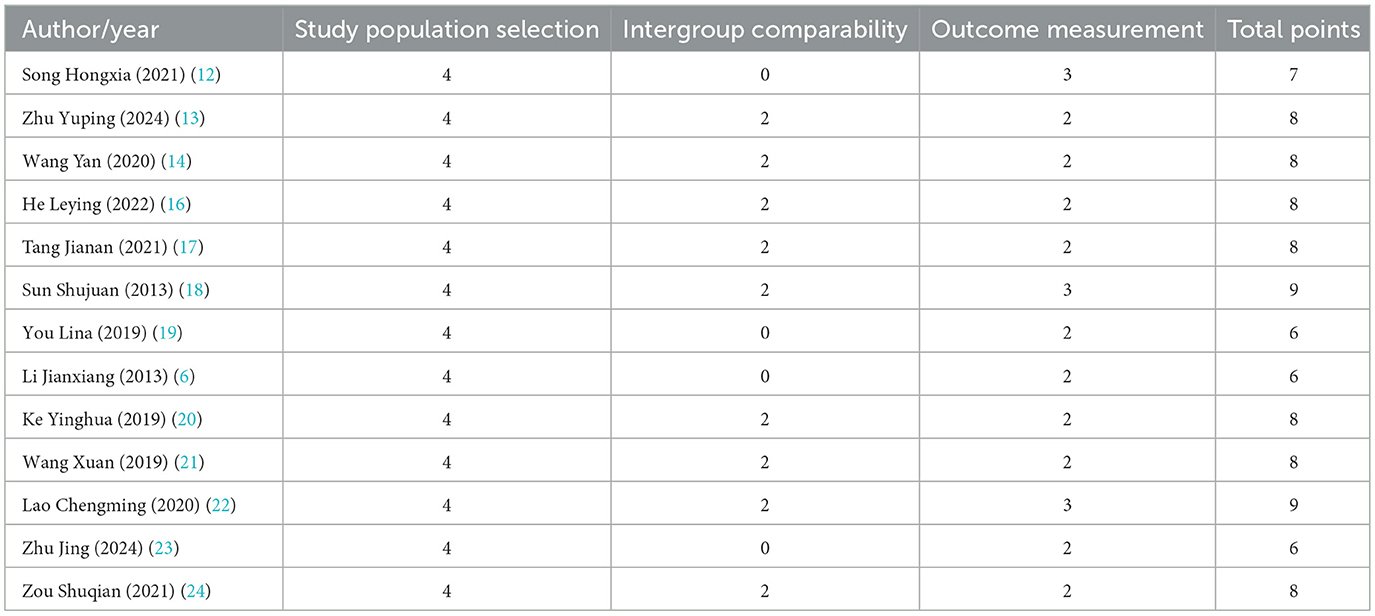Click the Total points column header
The image size is (1375, 616).
pos(1294,30)
